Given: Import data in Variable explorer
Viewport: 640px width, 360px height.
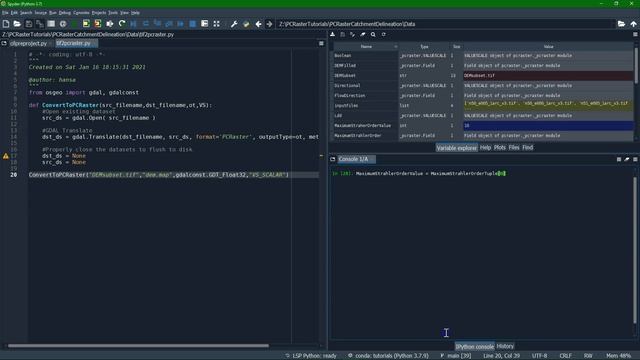Looking at the screenshot, I should point(333,35).
